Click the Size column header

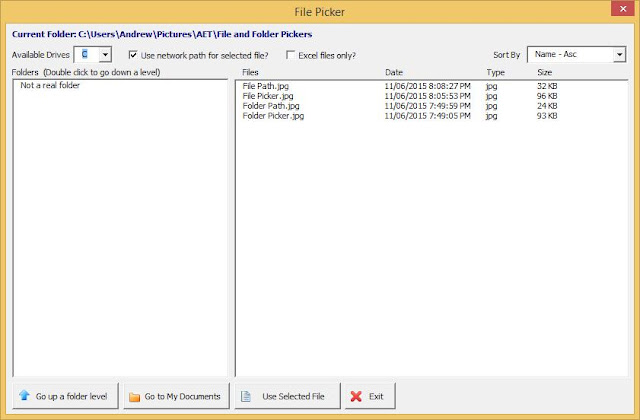pyautogui.click(x=544, y=72)
